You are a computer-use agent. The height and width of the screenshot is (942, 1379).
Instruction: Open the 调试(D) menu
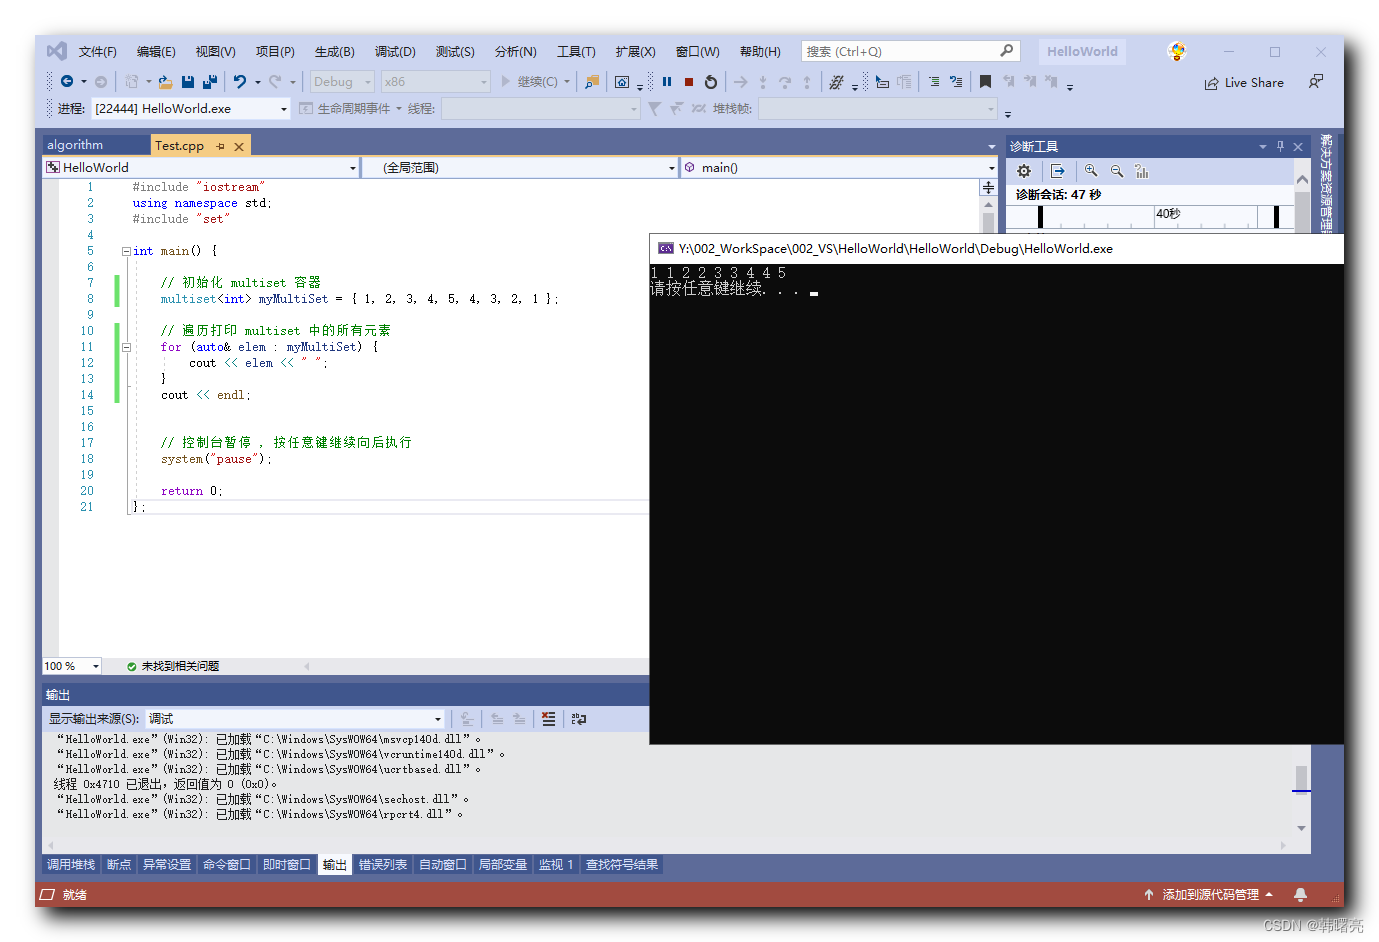click(395, 51)
